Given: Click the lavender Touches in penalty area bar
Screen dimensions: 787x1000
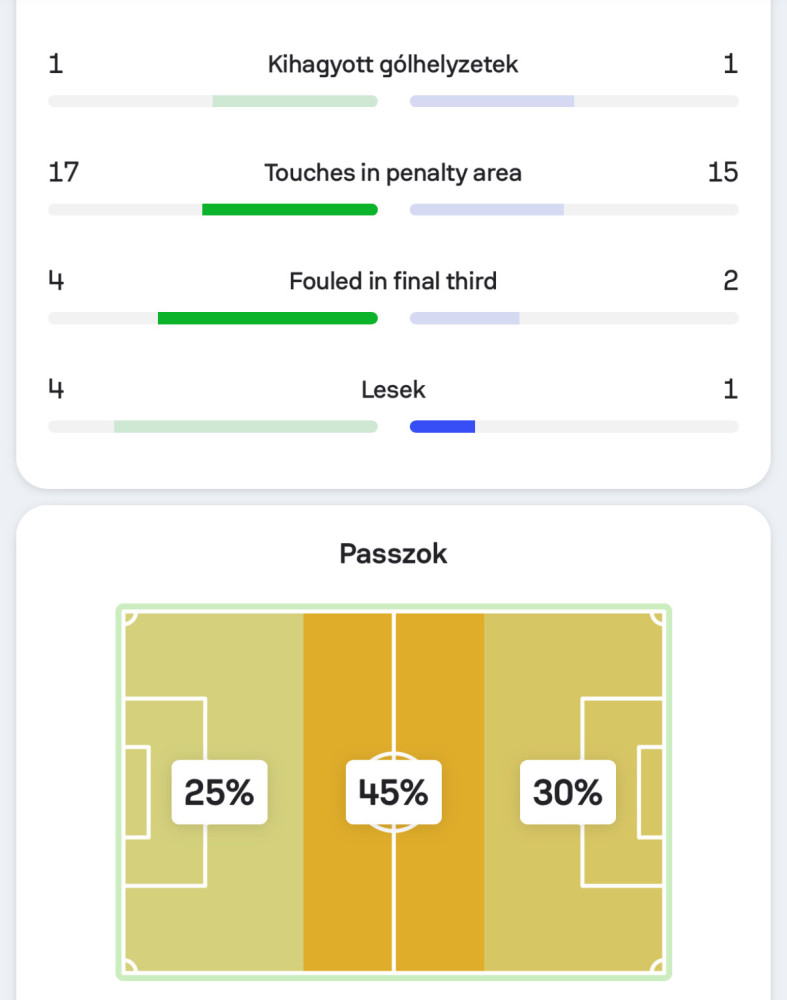Looking at the screenshot, I should point(487,210).
